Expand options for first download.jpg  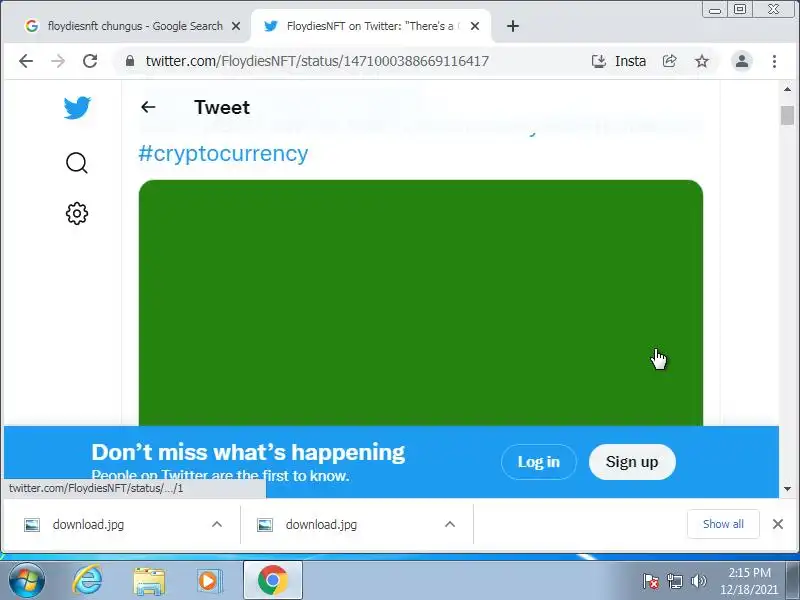point(217,524)
